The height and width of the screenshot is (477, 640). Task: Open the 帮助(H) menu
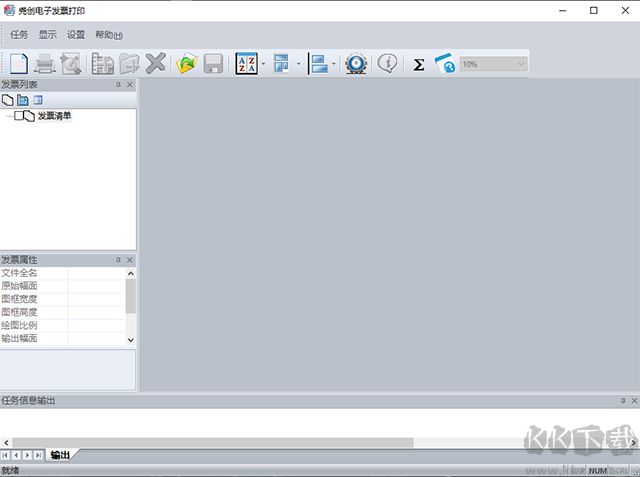109,35
